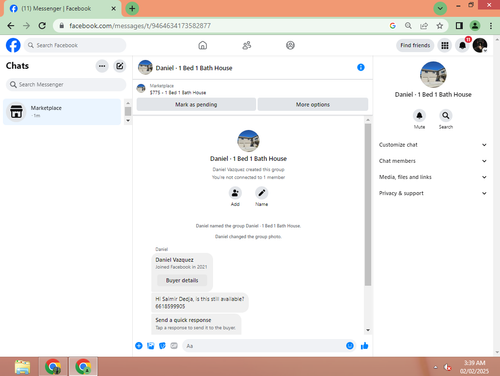Bookmark this page with star icon

click(x=440, y=26)
